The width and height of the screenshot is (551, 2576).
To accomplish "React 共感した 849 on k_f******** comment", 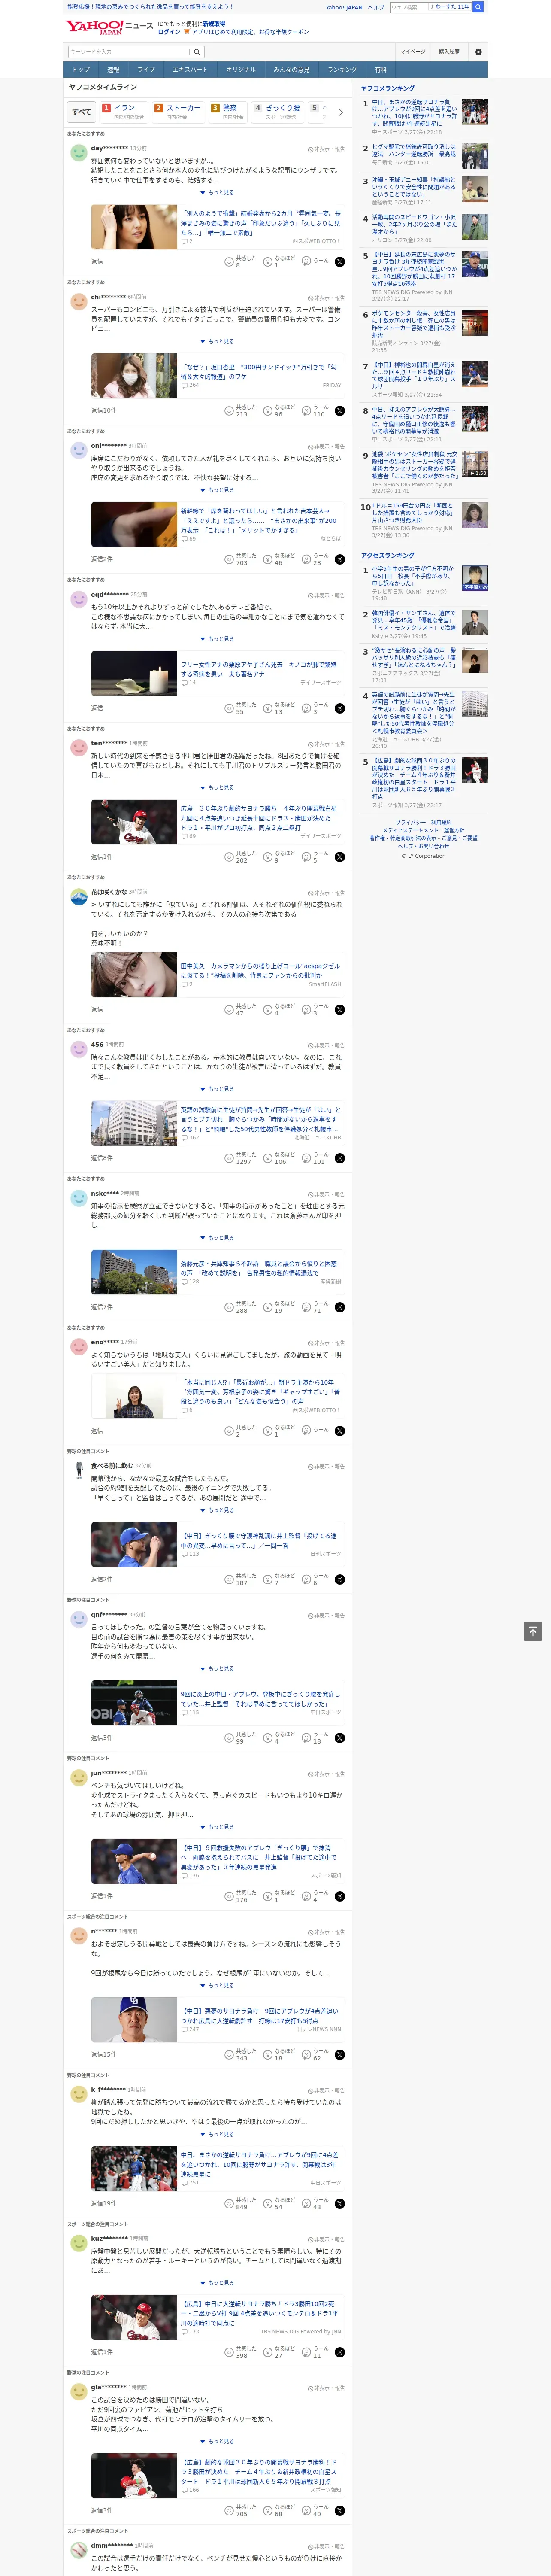I will coord(240,2204).
